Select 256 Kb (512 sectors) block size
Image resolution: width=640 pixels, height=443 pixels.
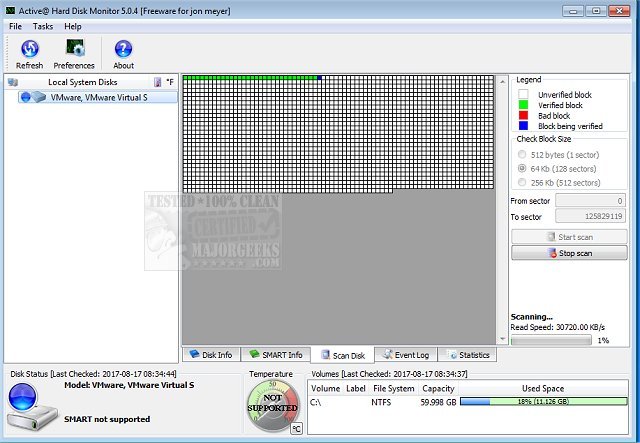pyautogui.click(x=559, y=183)
